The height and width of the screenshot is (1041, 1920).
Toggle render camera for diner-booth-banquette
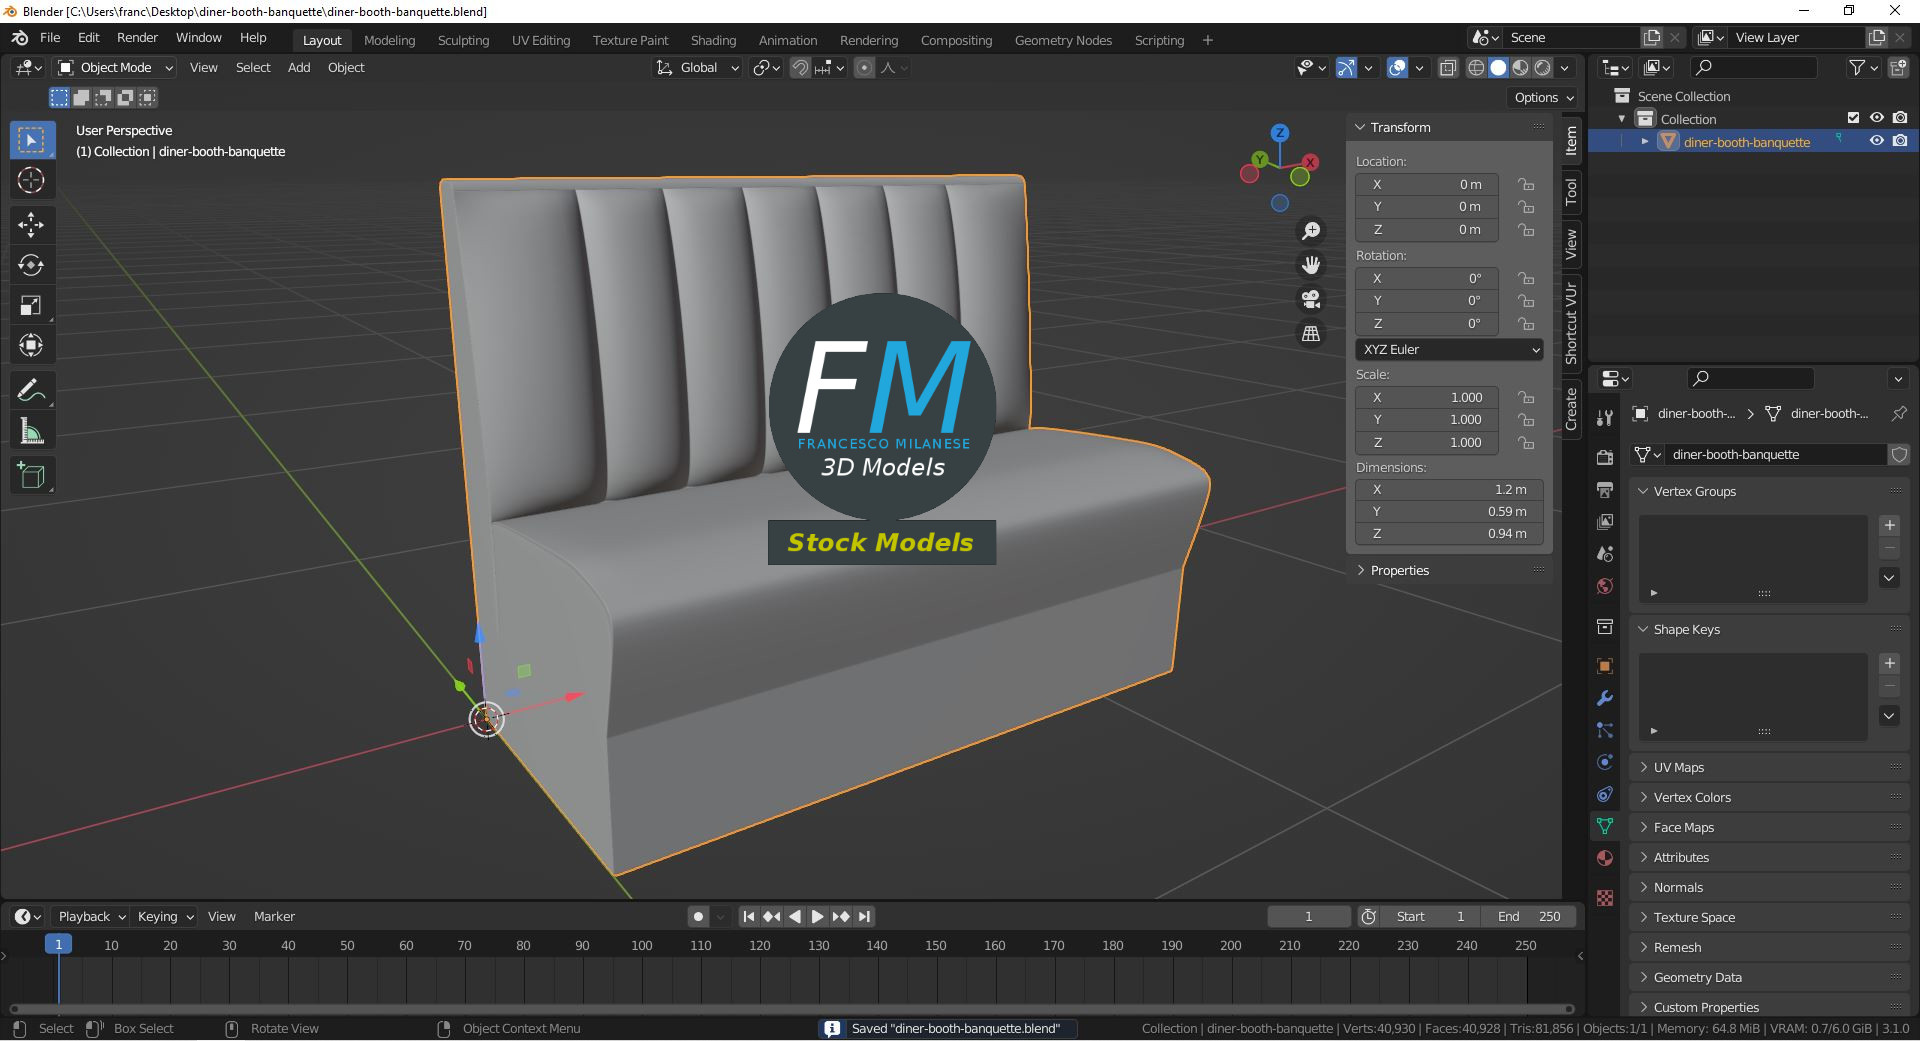point(1900,141)
